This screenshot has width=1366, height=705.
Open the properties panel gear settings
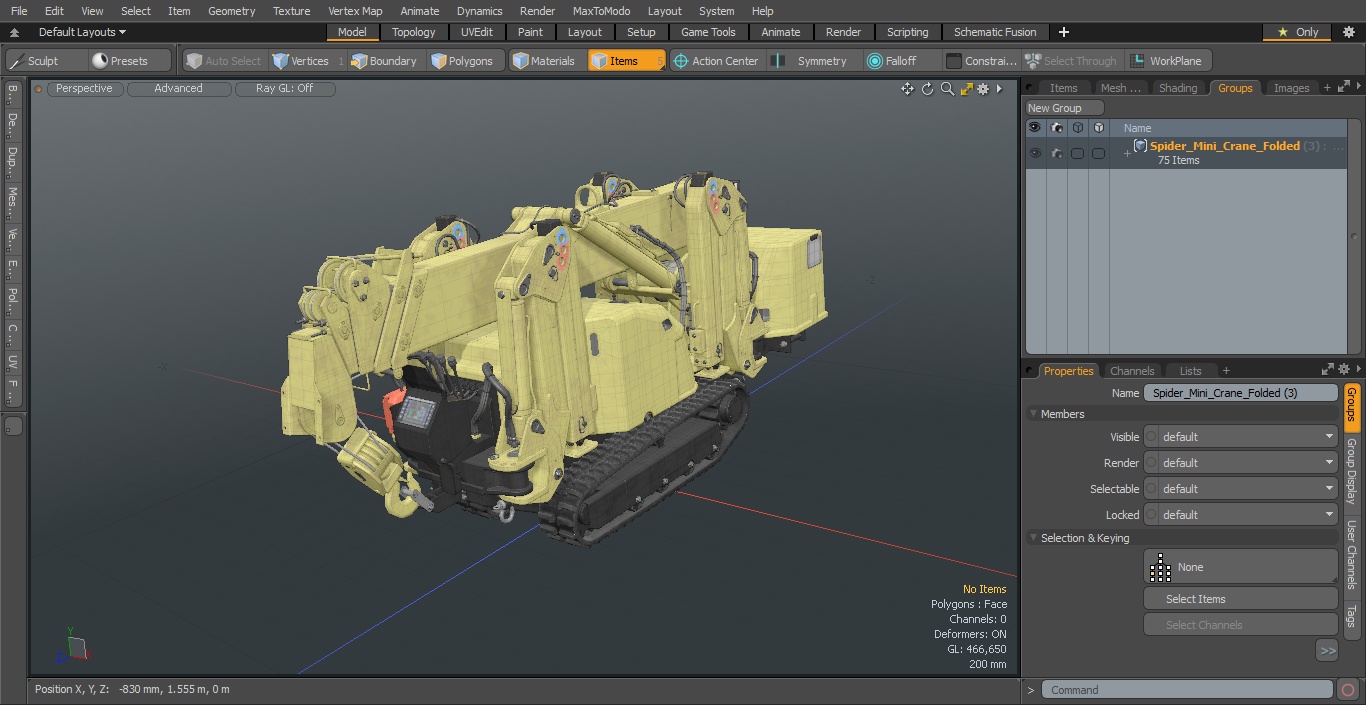click(1344, 370)
